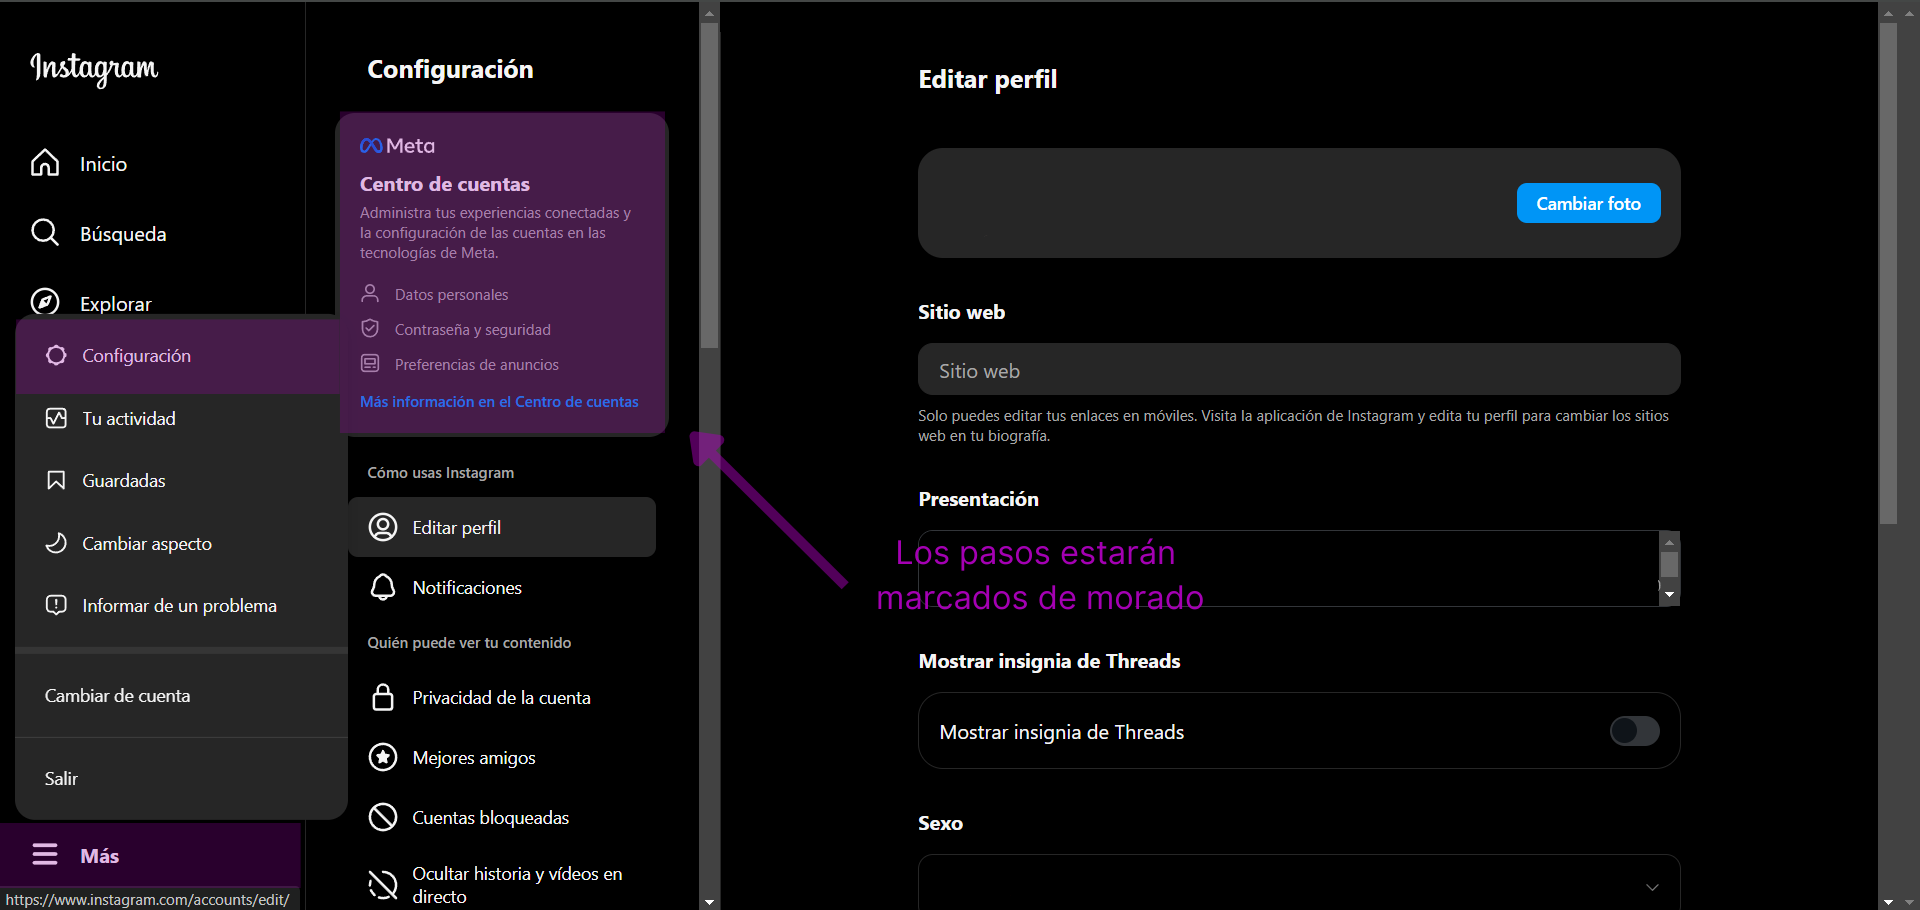Click Preferencias de anuncios text link
1920x910 pixels.
(476, 364)
